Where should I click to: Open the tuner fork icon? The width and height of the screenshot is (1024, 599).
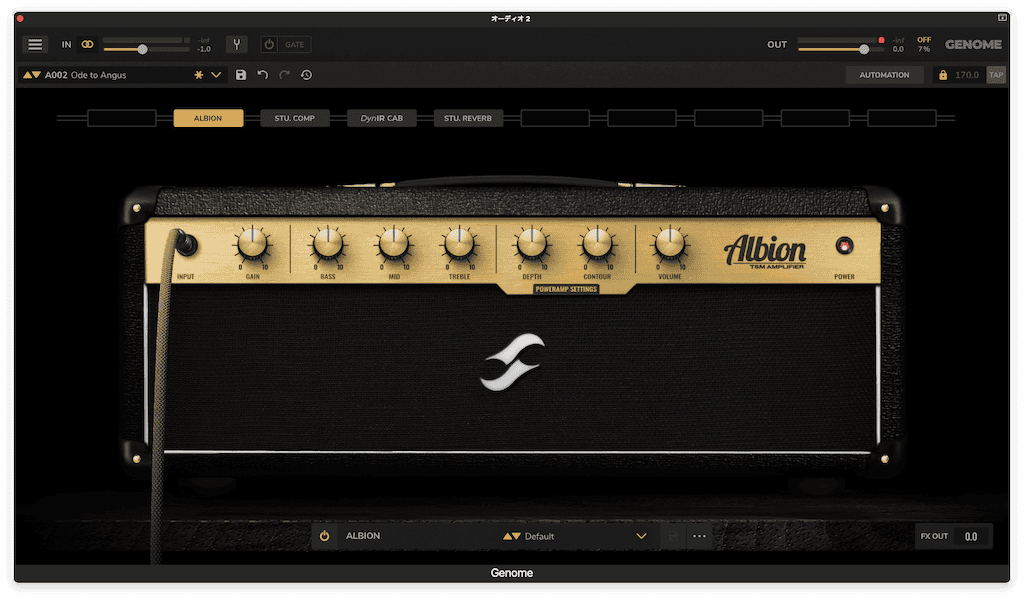tap(236, 44)
